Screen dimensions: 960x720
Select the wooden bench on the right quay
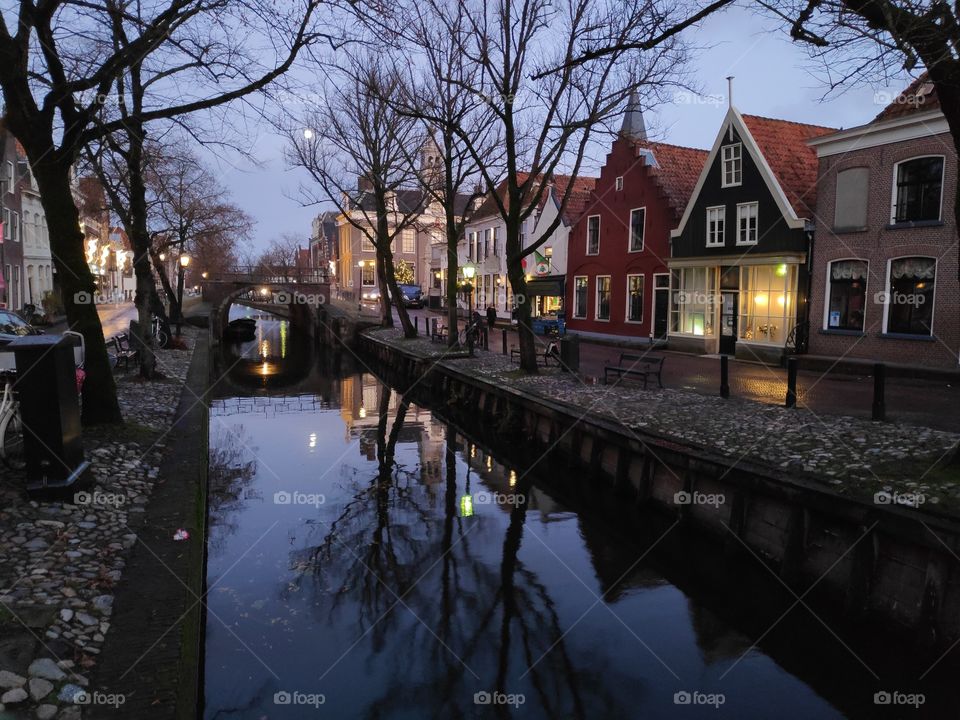coord(634,369)
